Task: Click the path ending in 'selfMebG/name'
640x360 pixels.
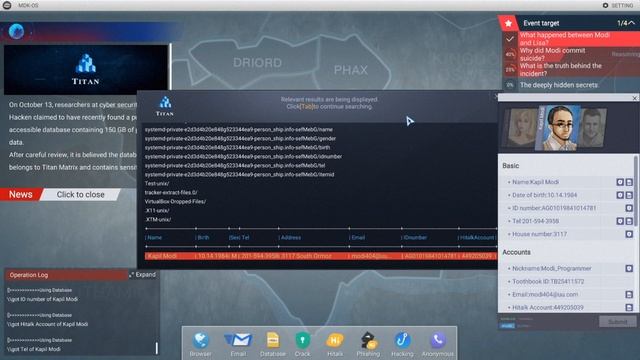Action: coord(239,130)
